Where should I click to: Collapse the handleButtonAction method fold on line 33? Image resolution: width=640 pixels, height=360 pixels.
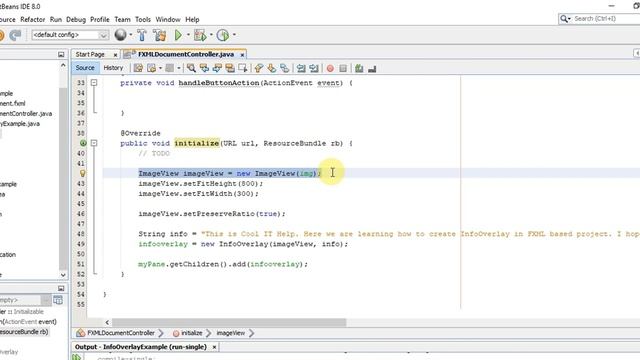[x=94, y=82]
